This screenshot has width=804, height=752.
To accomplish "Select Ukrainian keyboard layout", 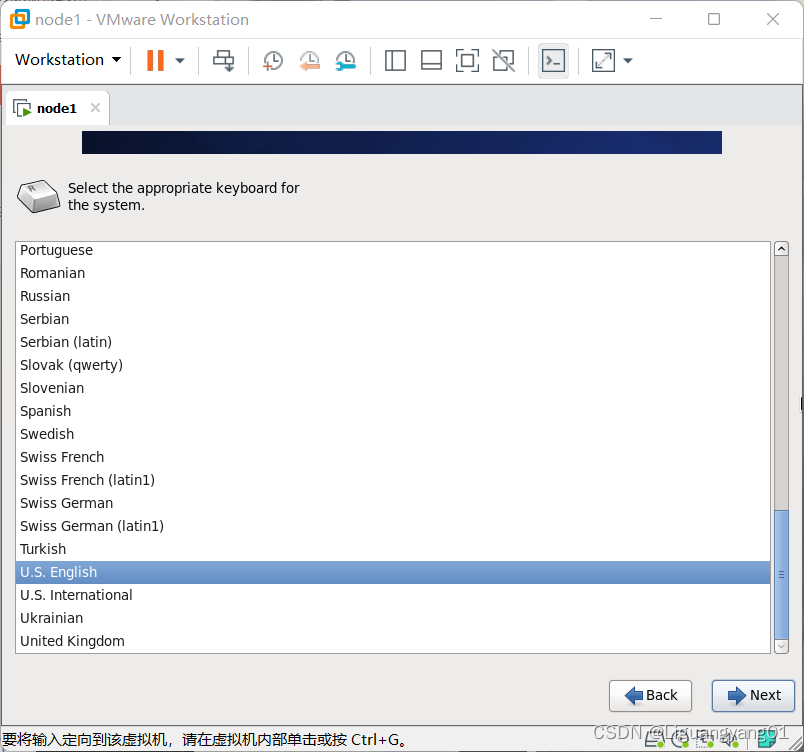I will (393, 618).
